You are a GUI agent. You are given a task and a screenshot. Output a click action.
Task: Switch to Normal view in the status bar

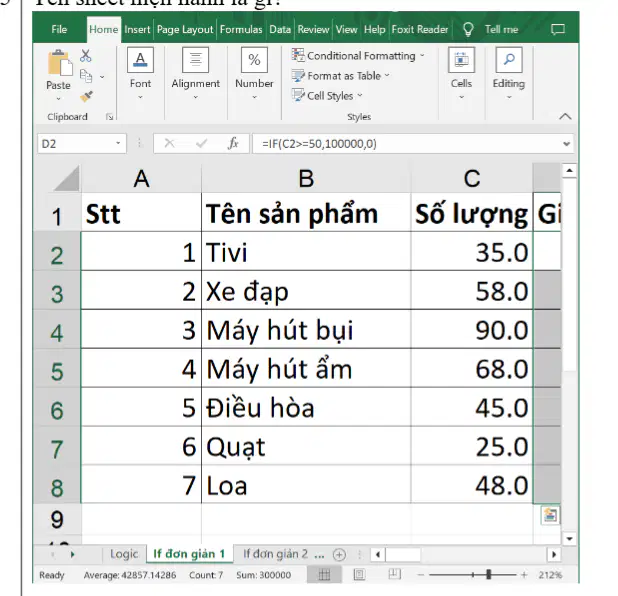(x=324, y=575)
